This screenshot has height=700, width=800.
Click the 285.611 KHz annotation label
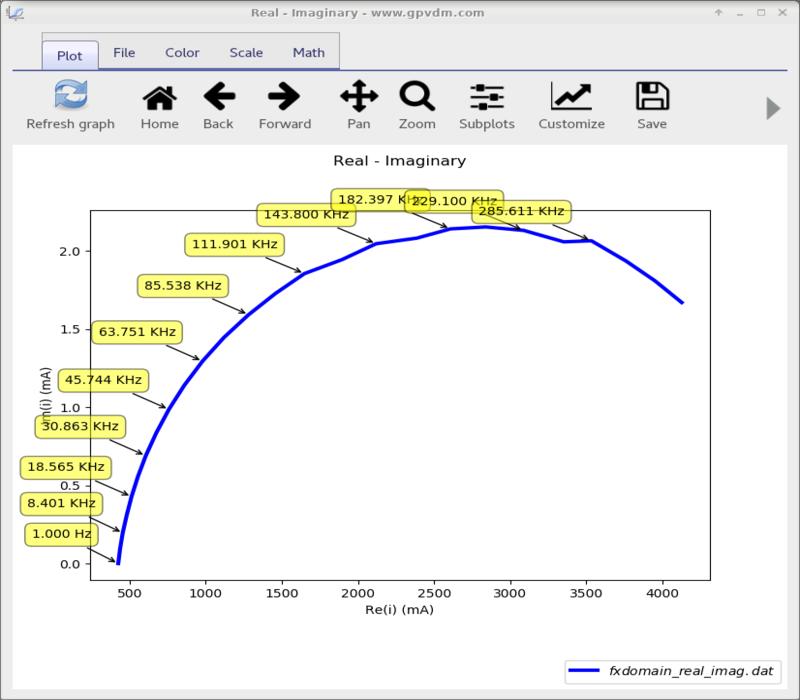521,211
